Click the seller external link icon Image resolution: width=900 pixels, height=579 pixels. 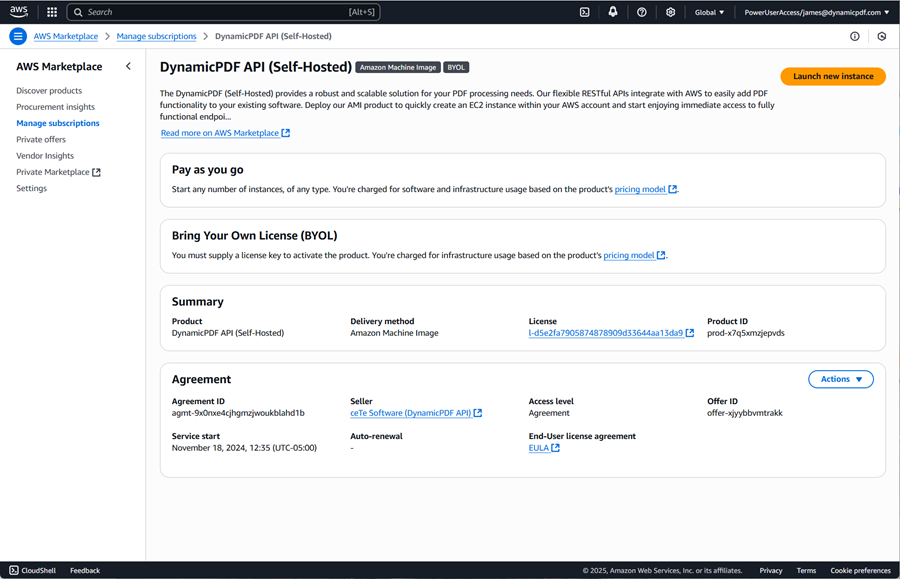pyautogui.click(x=478, y=413)
